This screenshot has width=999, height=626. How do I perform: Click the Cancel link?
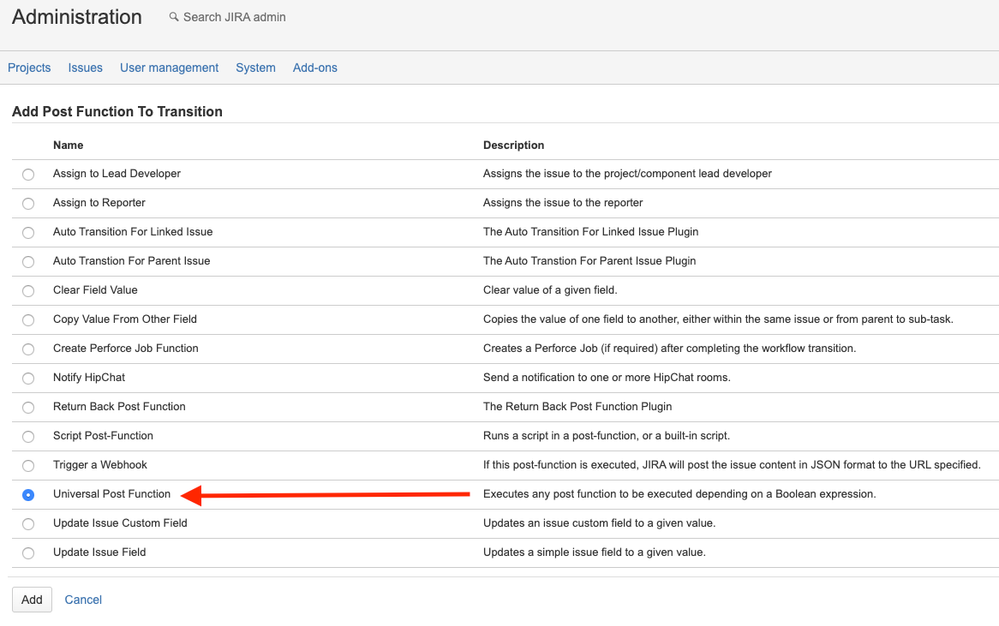tap(83, 600)
